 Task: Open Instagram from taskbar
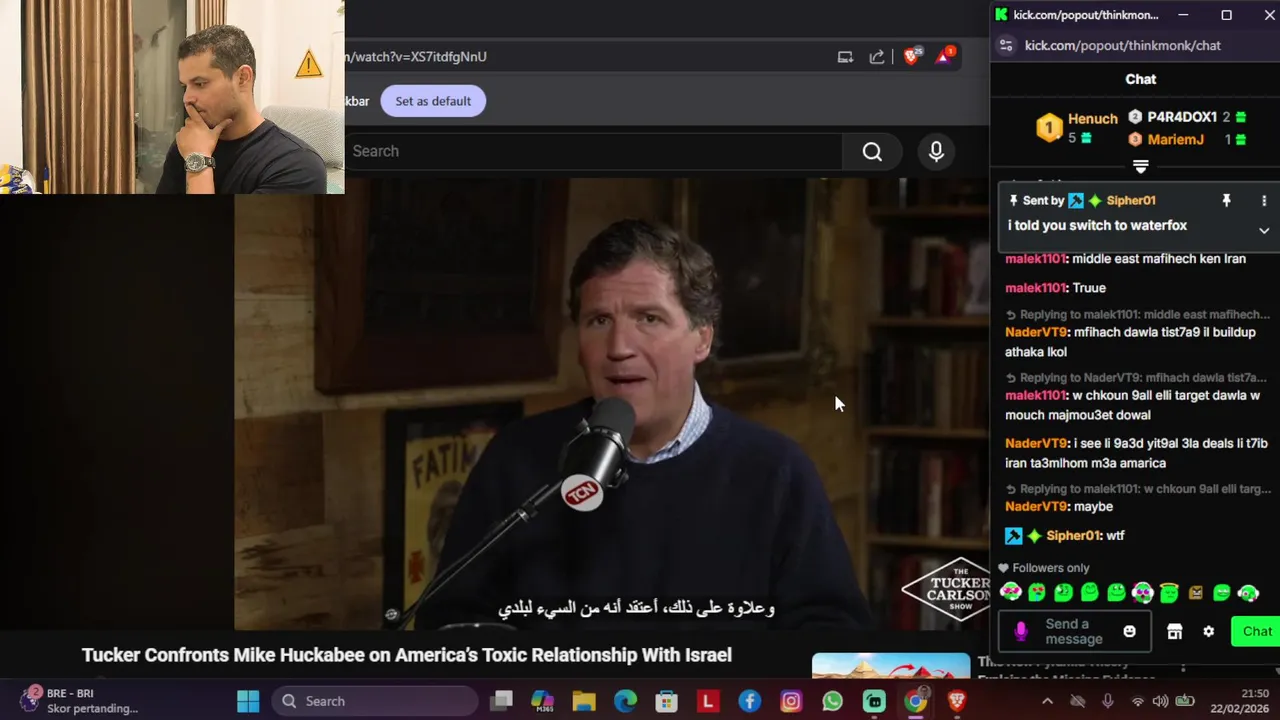791,701
